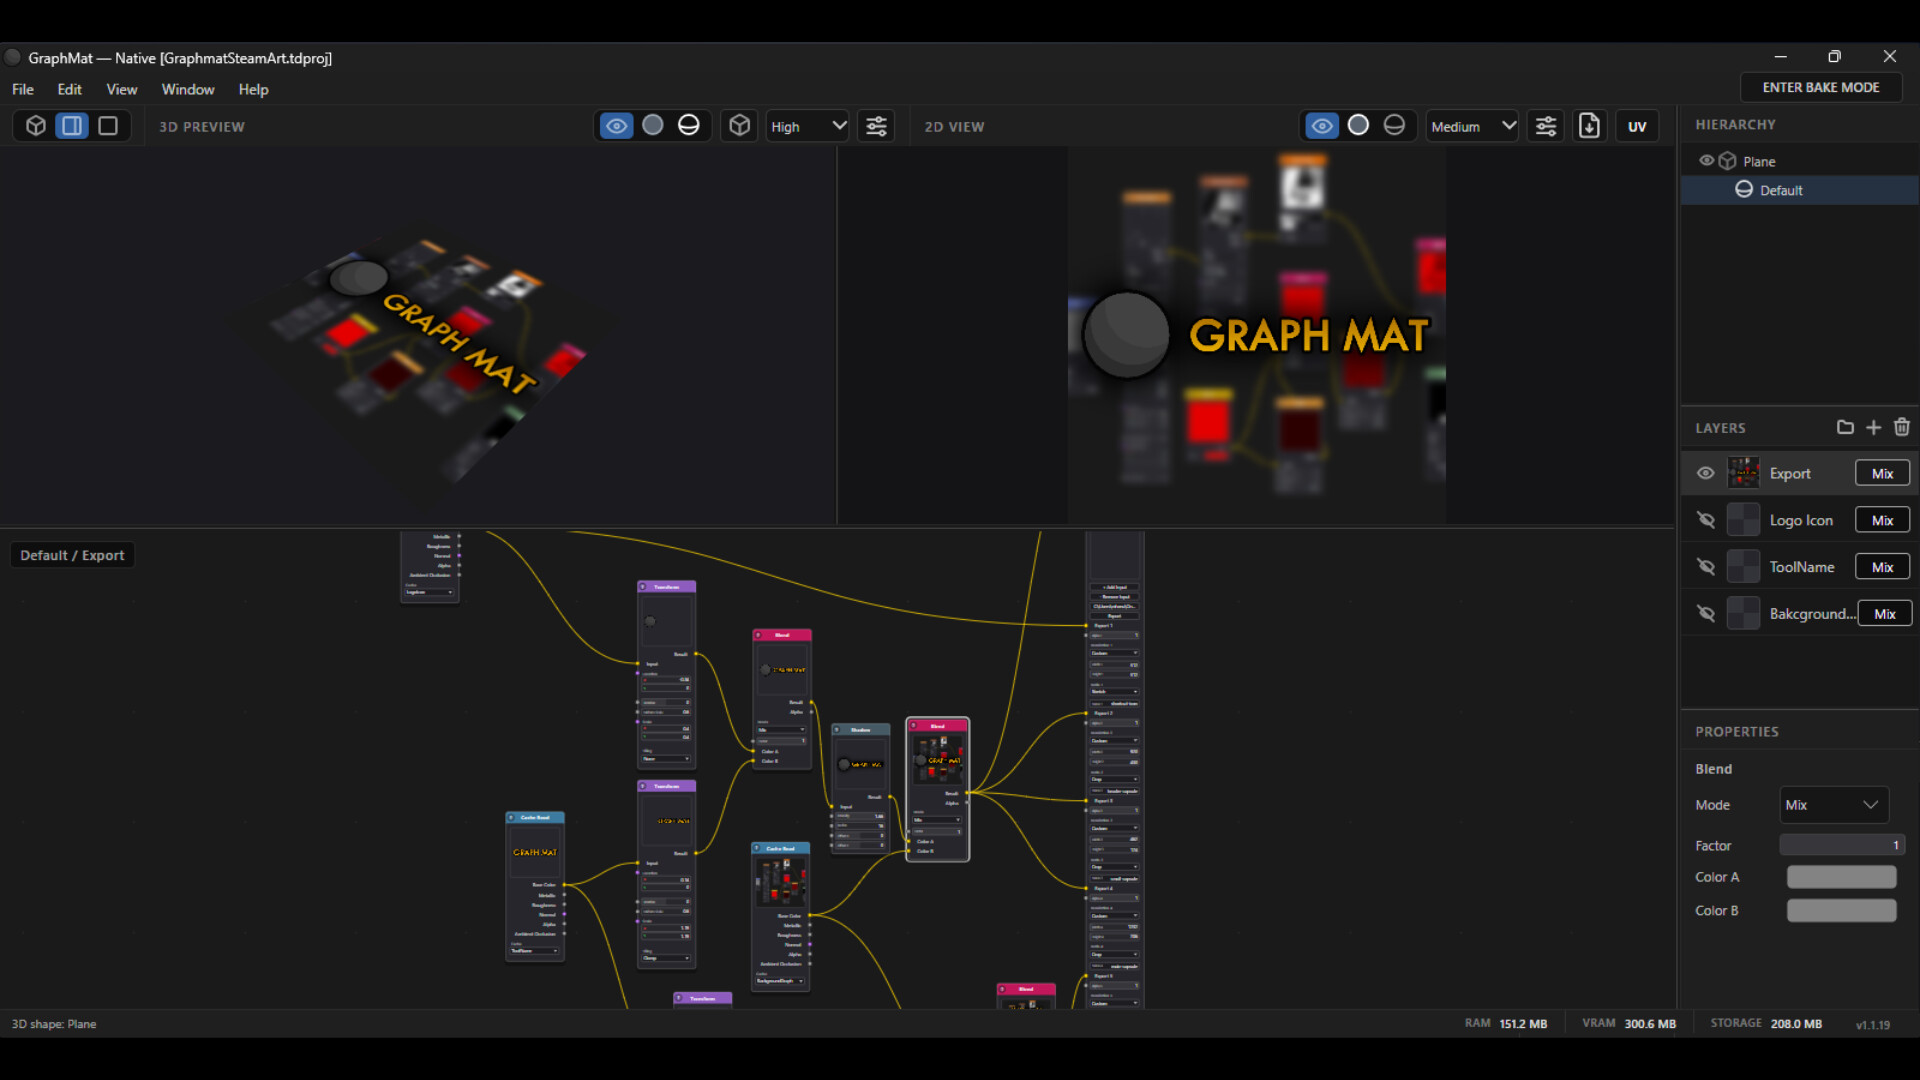Select half-sphere material mode in 3D preview
Viewport: 1920px width, 1080px height.
(689, 125)
